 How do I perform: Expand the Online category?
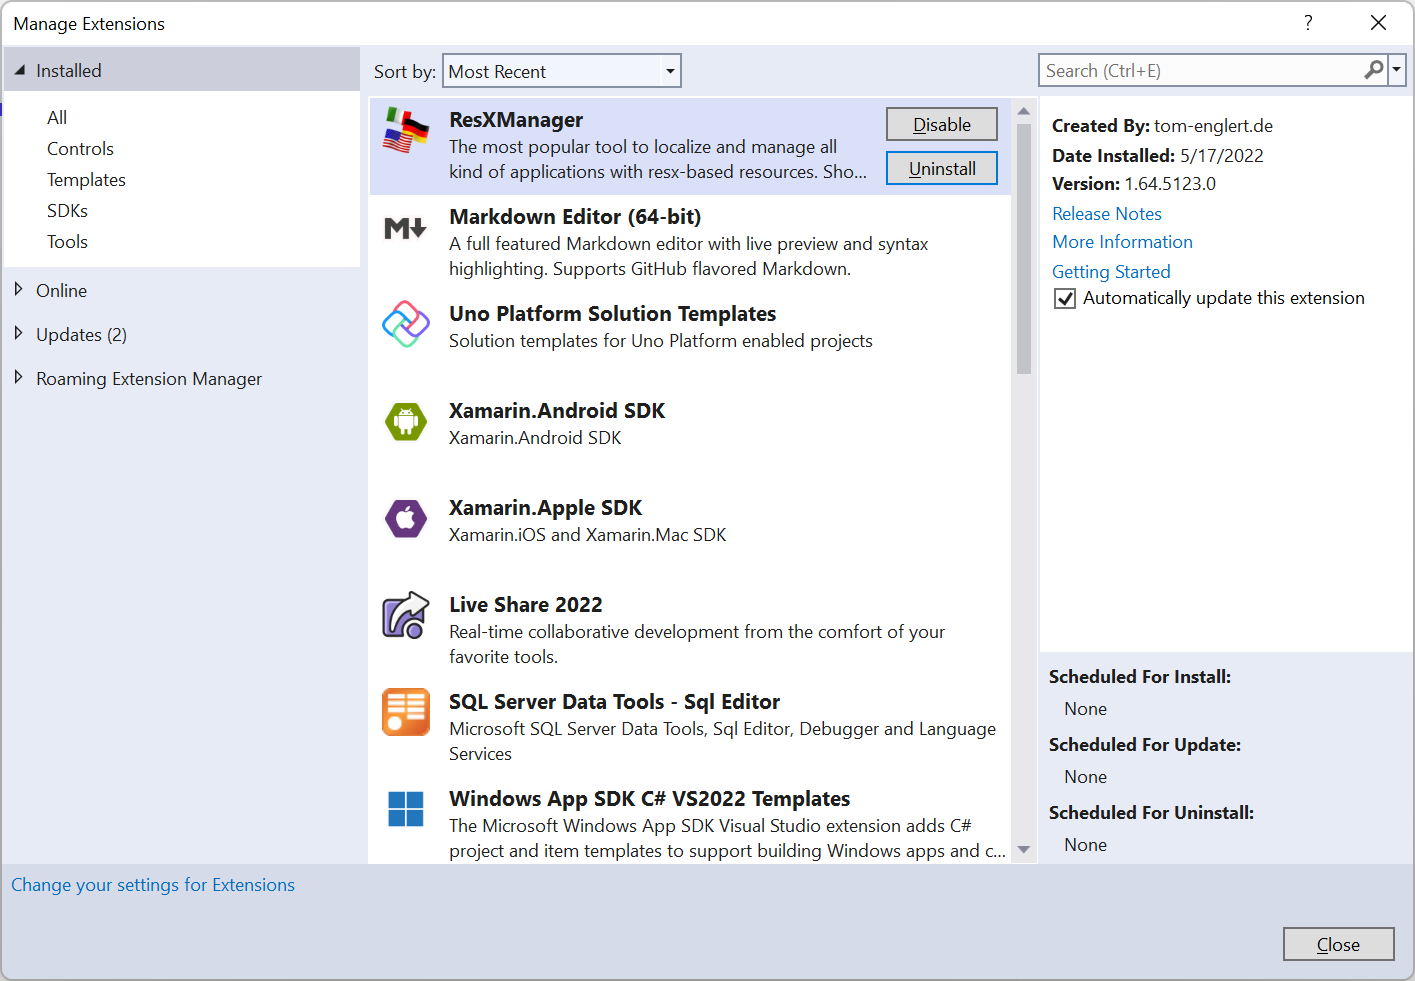[x=19, y=290]
